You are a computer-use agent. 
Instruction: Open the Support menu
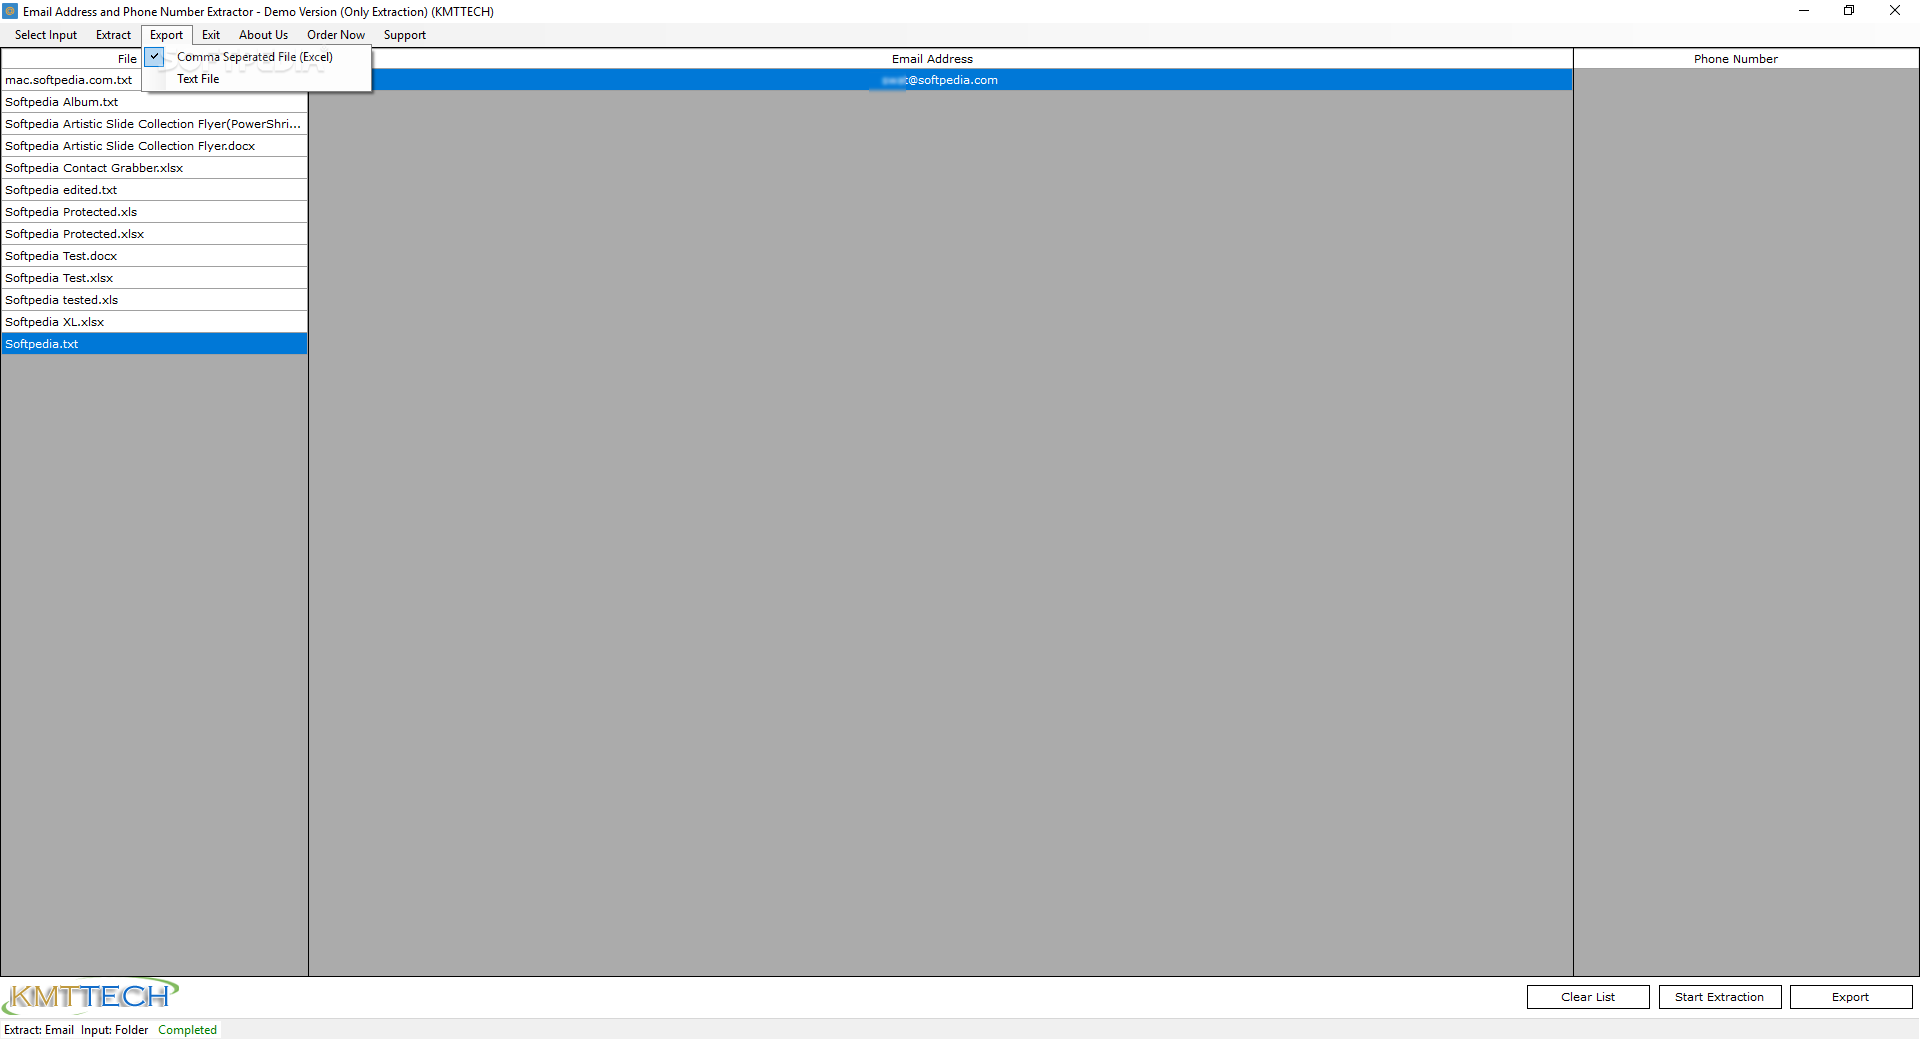pos(405,35)
